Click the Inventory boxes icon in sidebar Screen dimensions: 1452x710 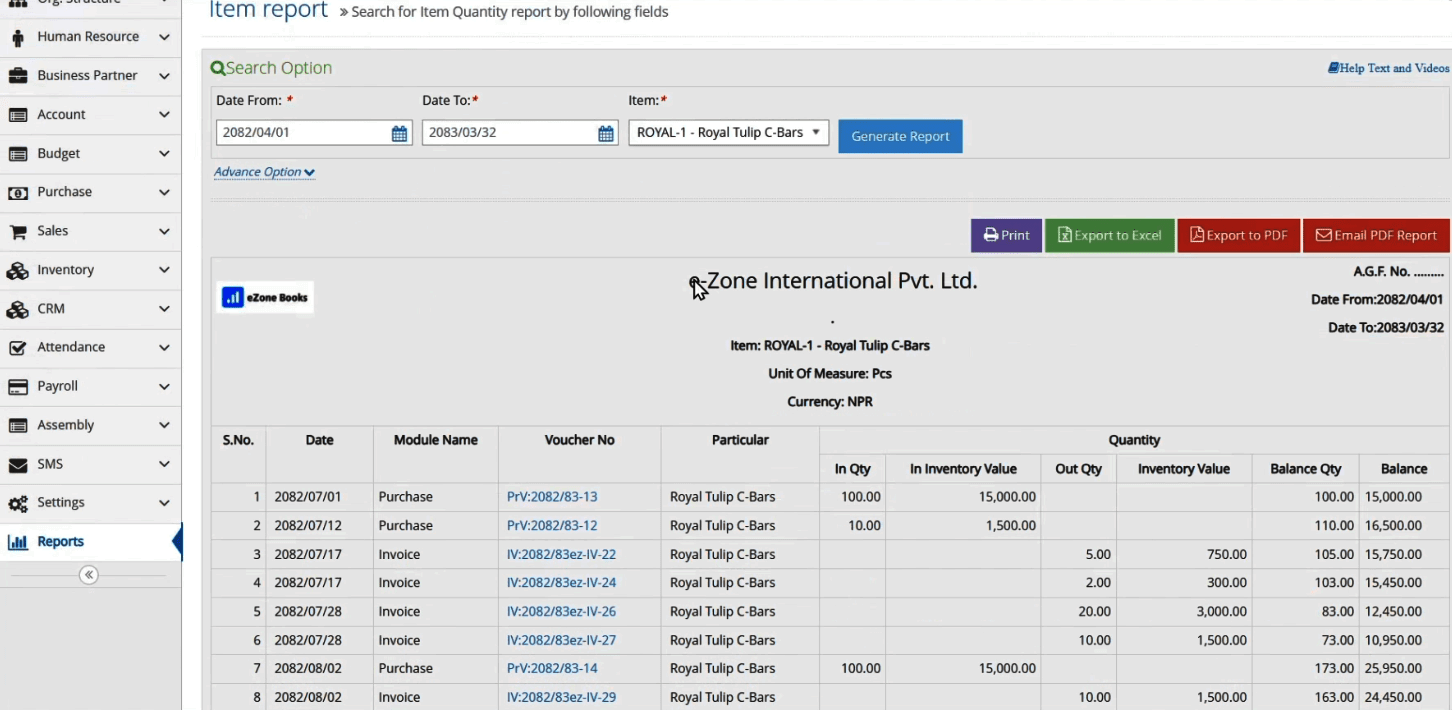[17, 270]
